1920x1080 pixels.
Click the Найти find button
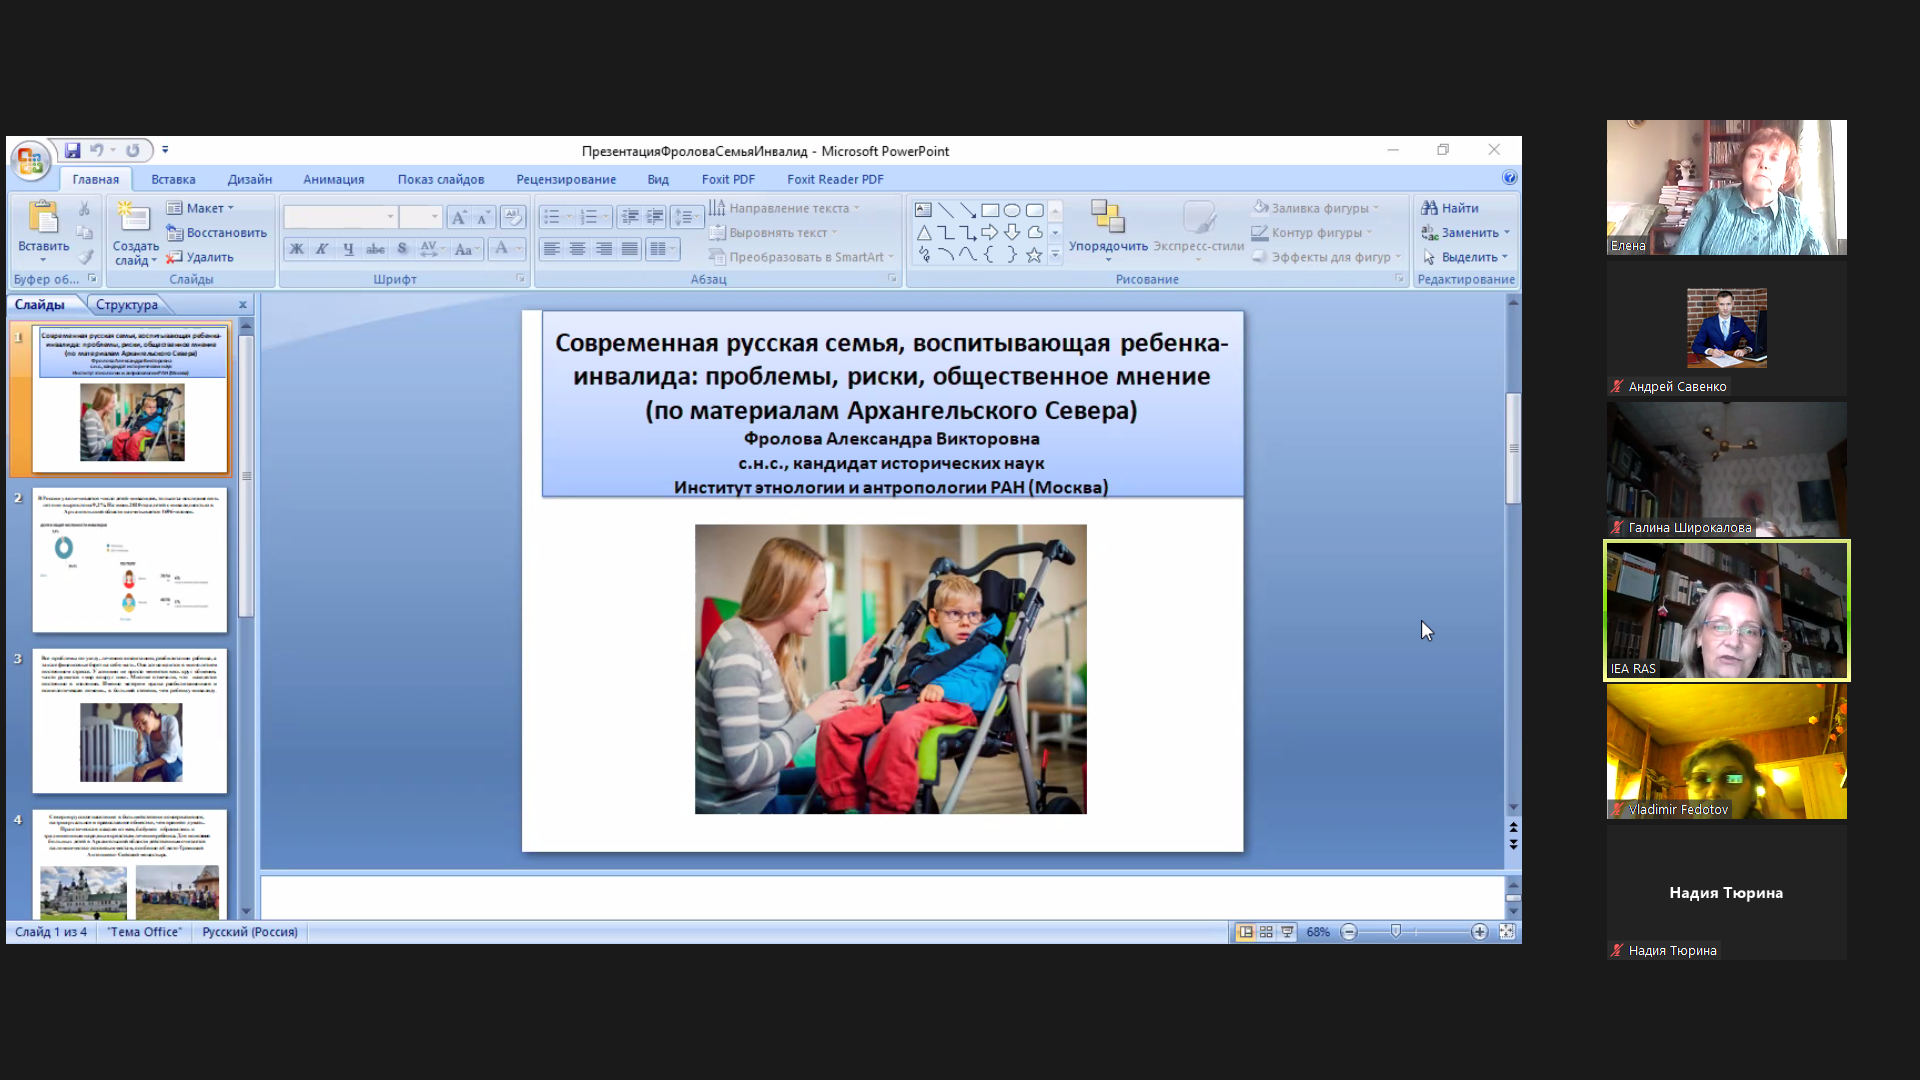pyautogui.click(x=1450, y=208)
